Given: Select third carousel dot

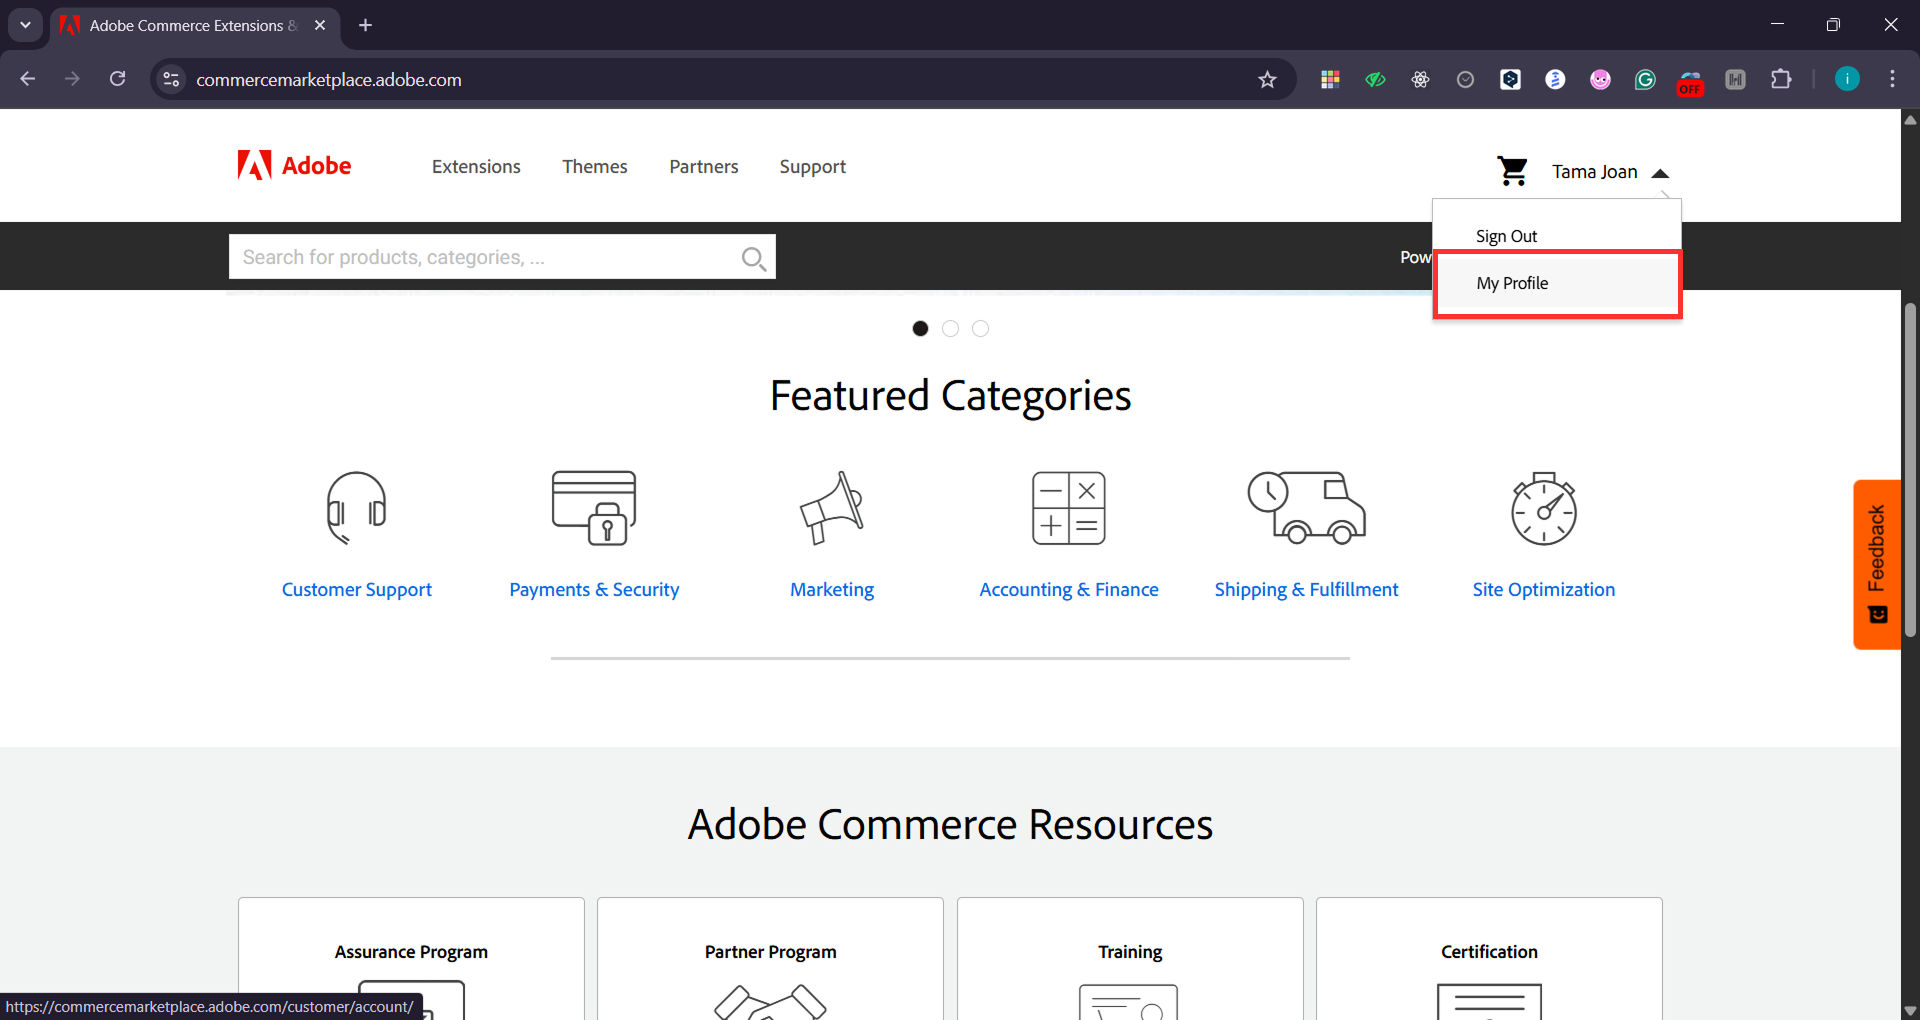Looking at the screenshot, I should pyautogui.click(x=980, y=328).
